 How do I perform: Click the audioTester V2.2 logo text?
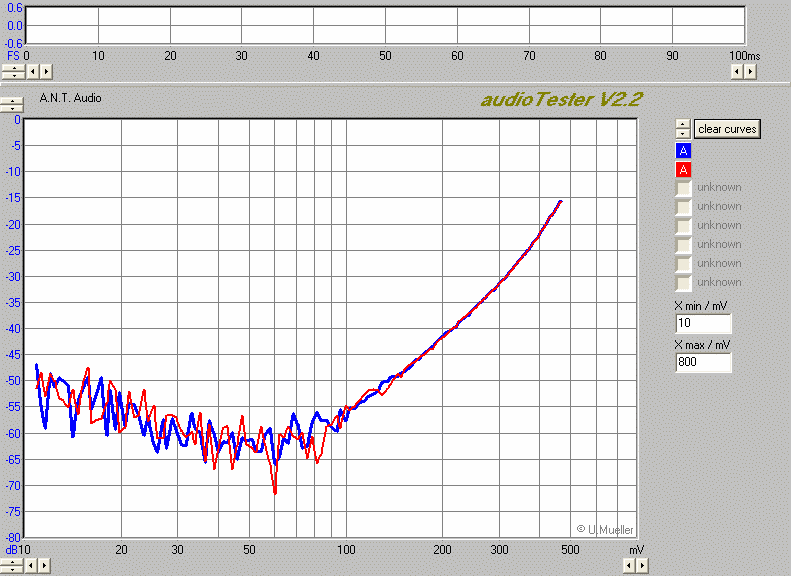(561, 99)
